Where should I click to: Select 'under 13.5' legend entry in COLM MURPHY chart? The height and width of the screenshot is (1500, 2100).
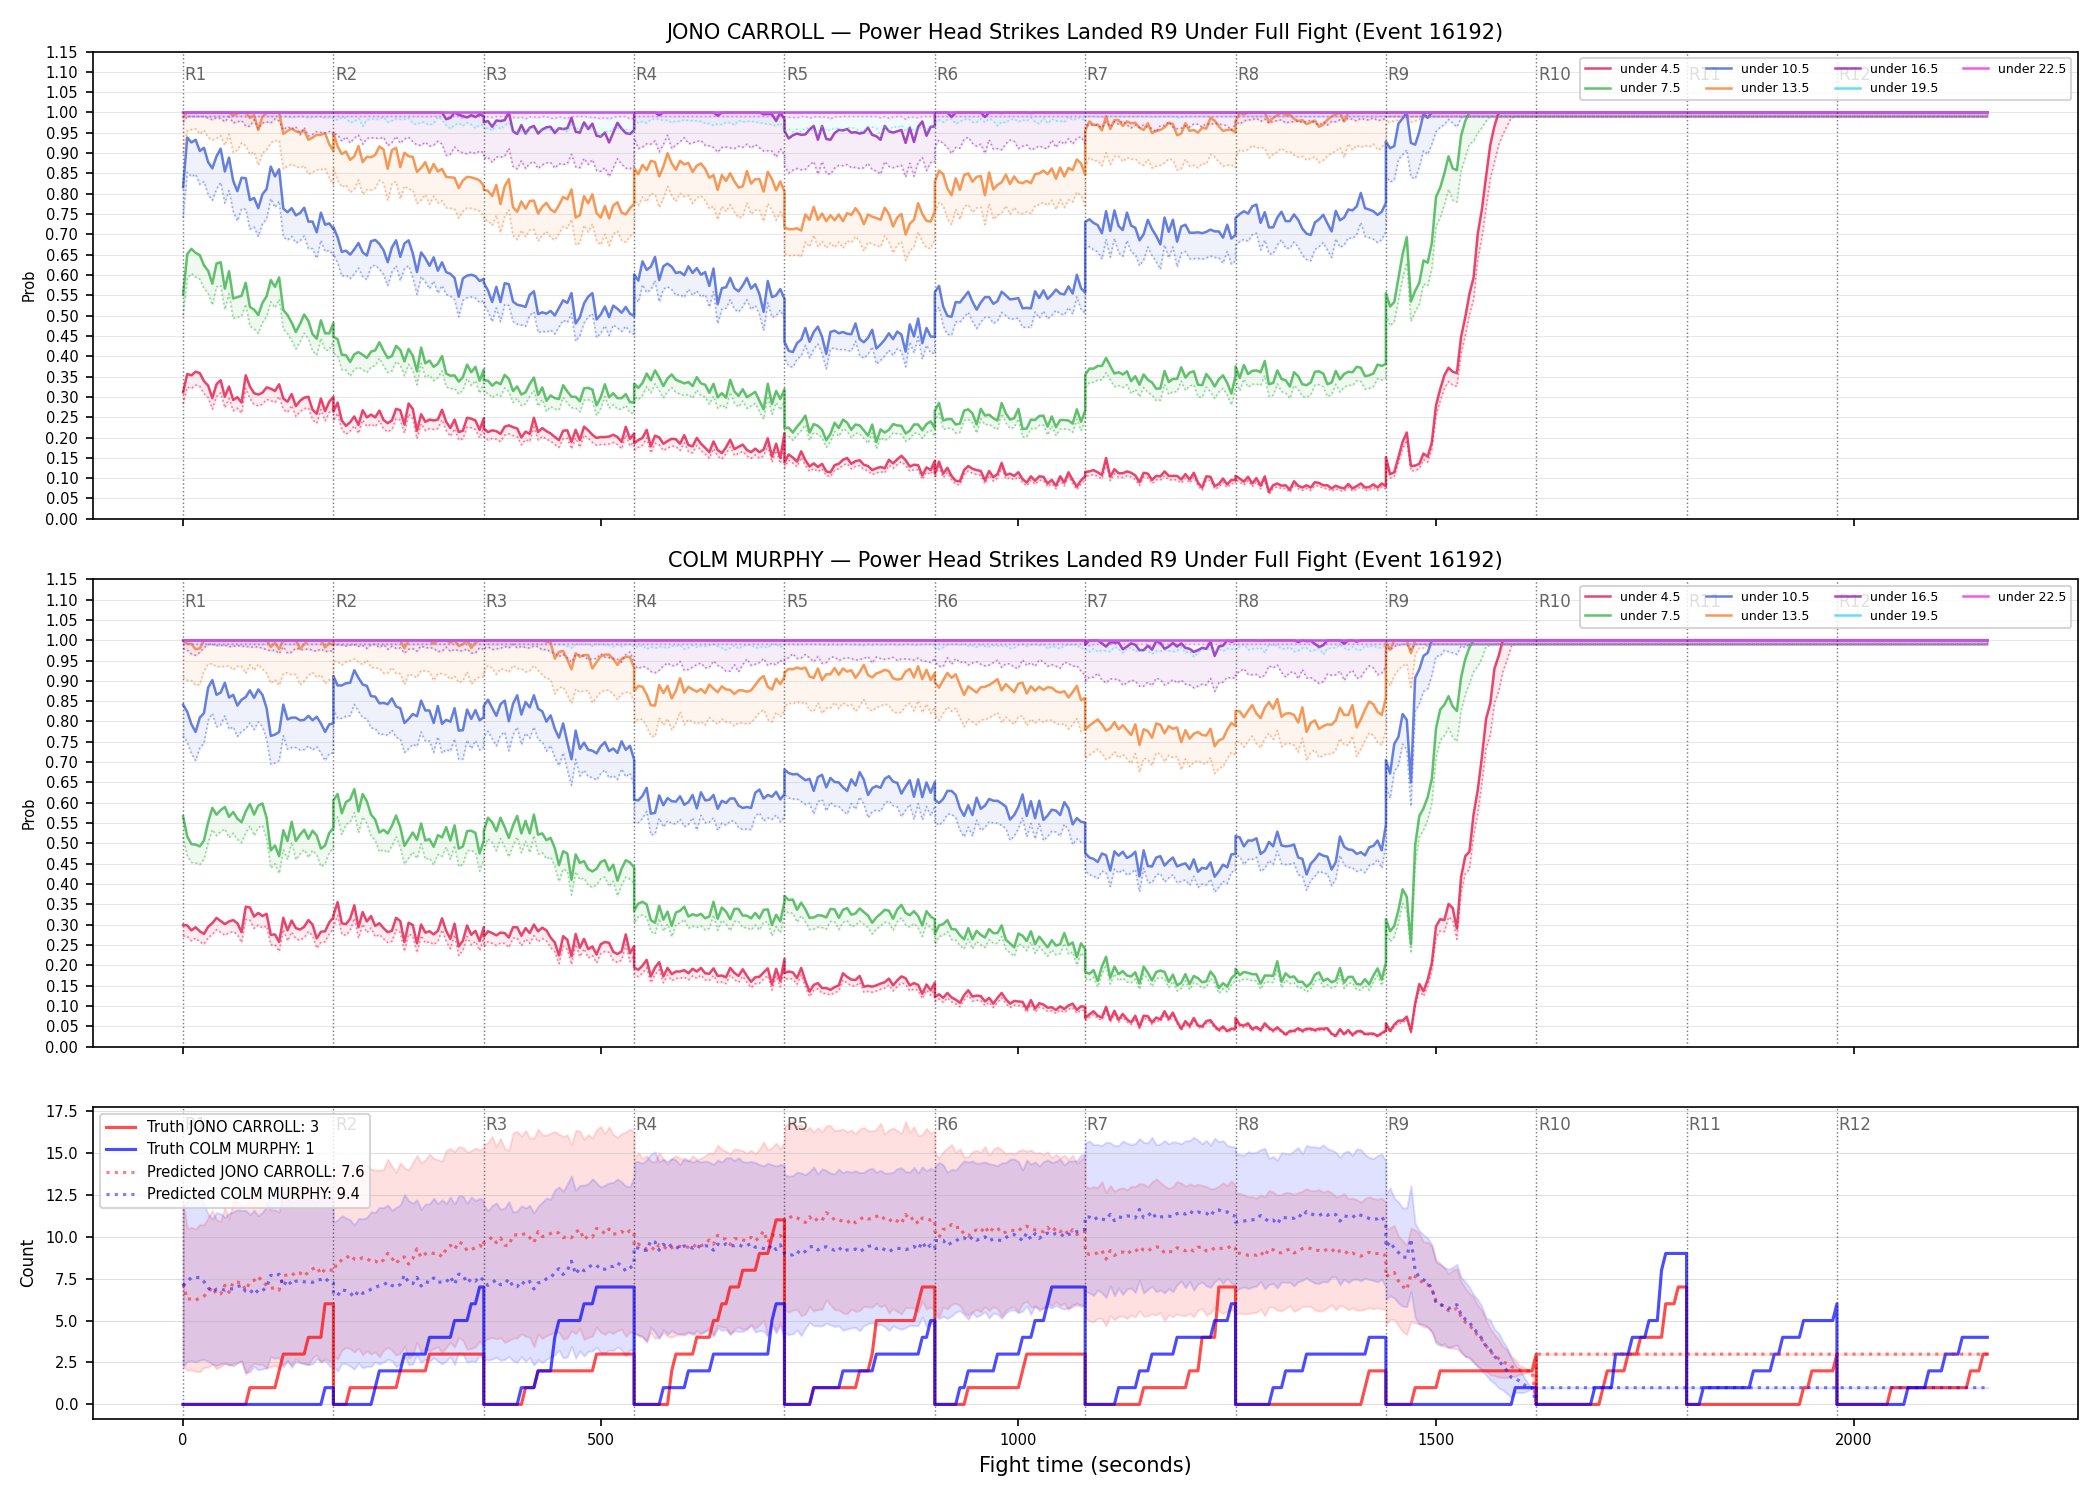tap(1757, 616)
